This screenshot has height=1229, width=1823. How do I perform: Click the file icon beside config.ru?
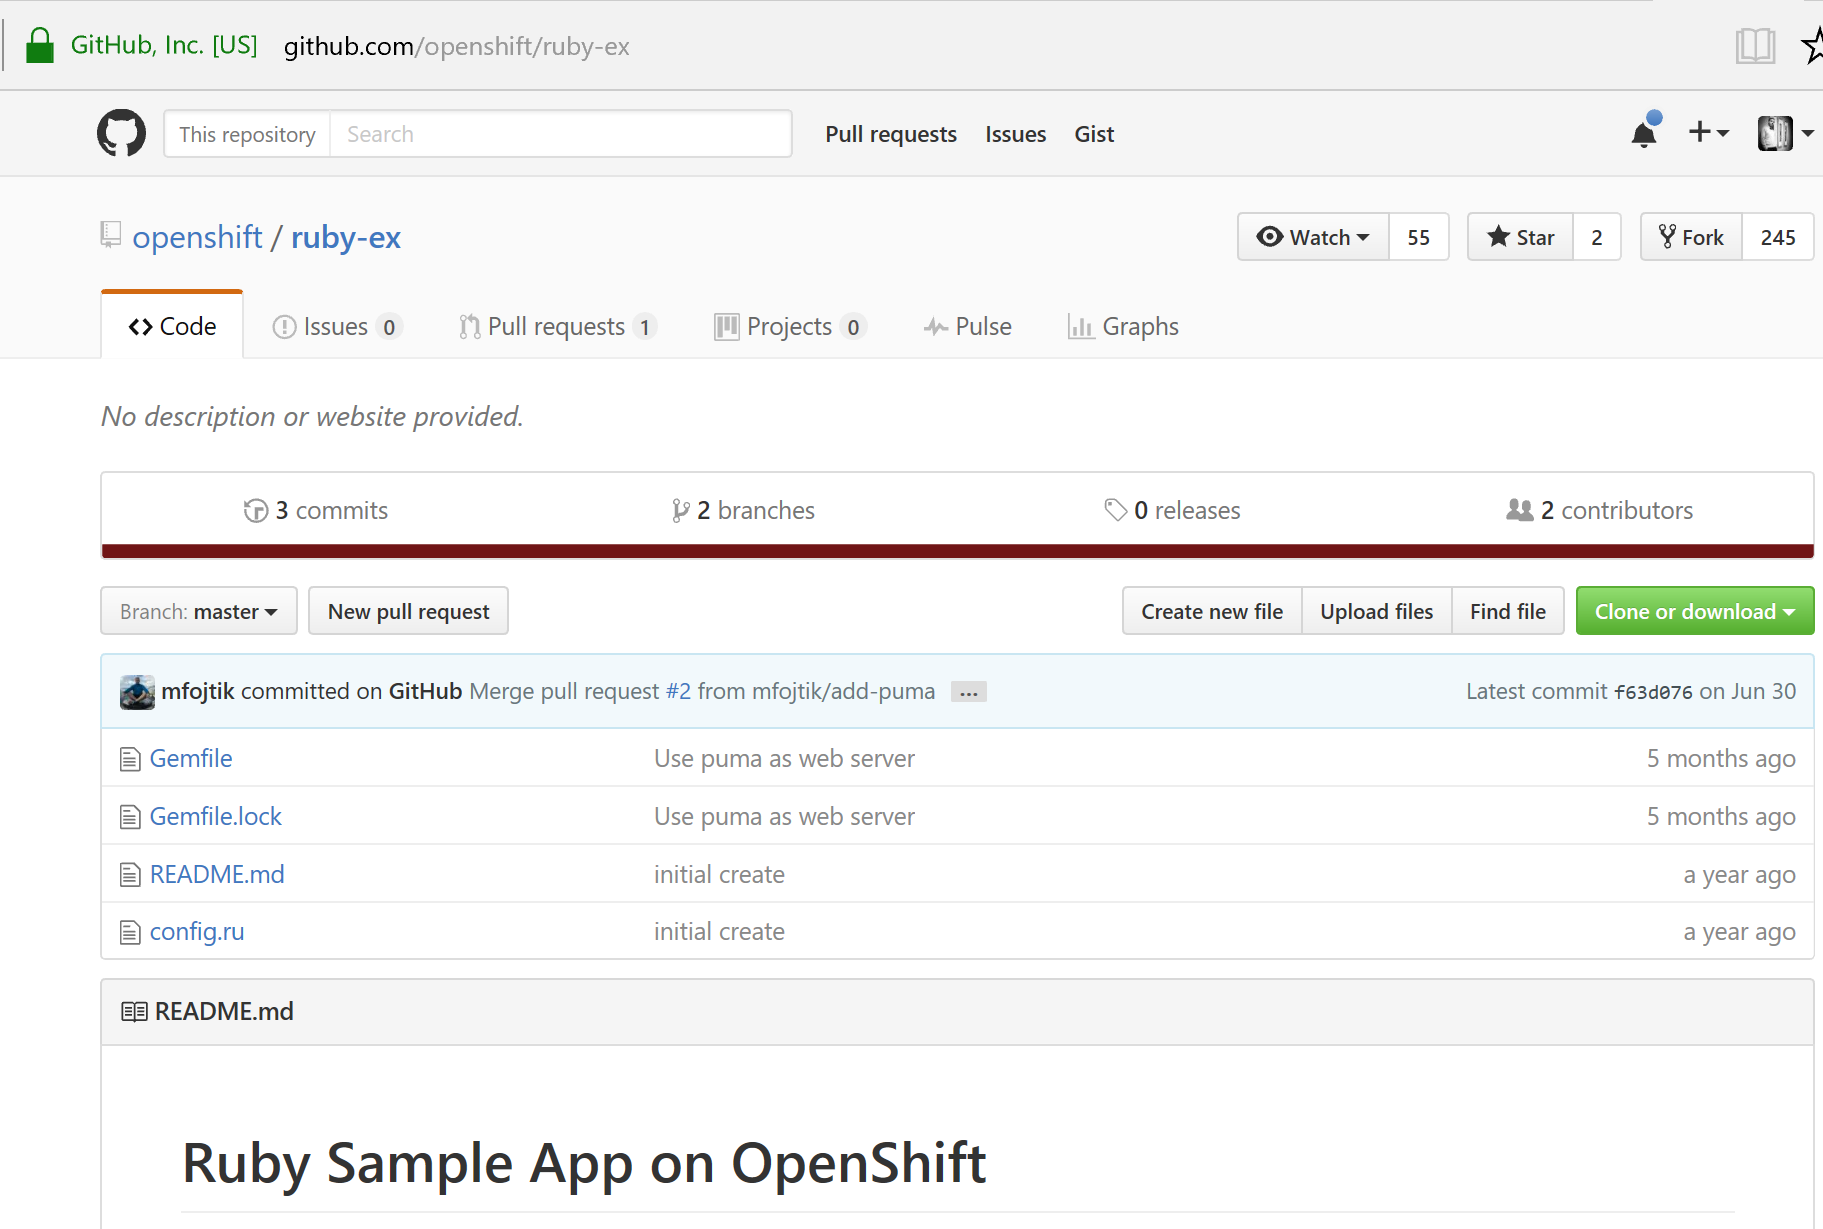pos(130,933)
